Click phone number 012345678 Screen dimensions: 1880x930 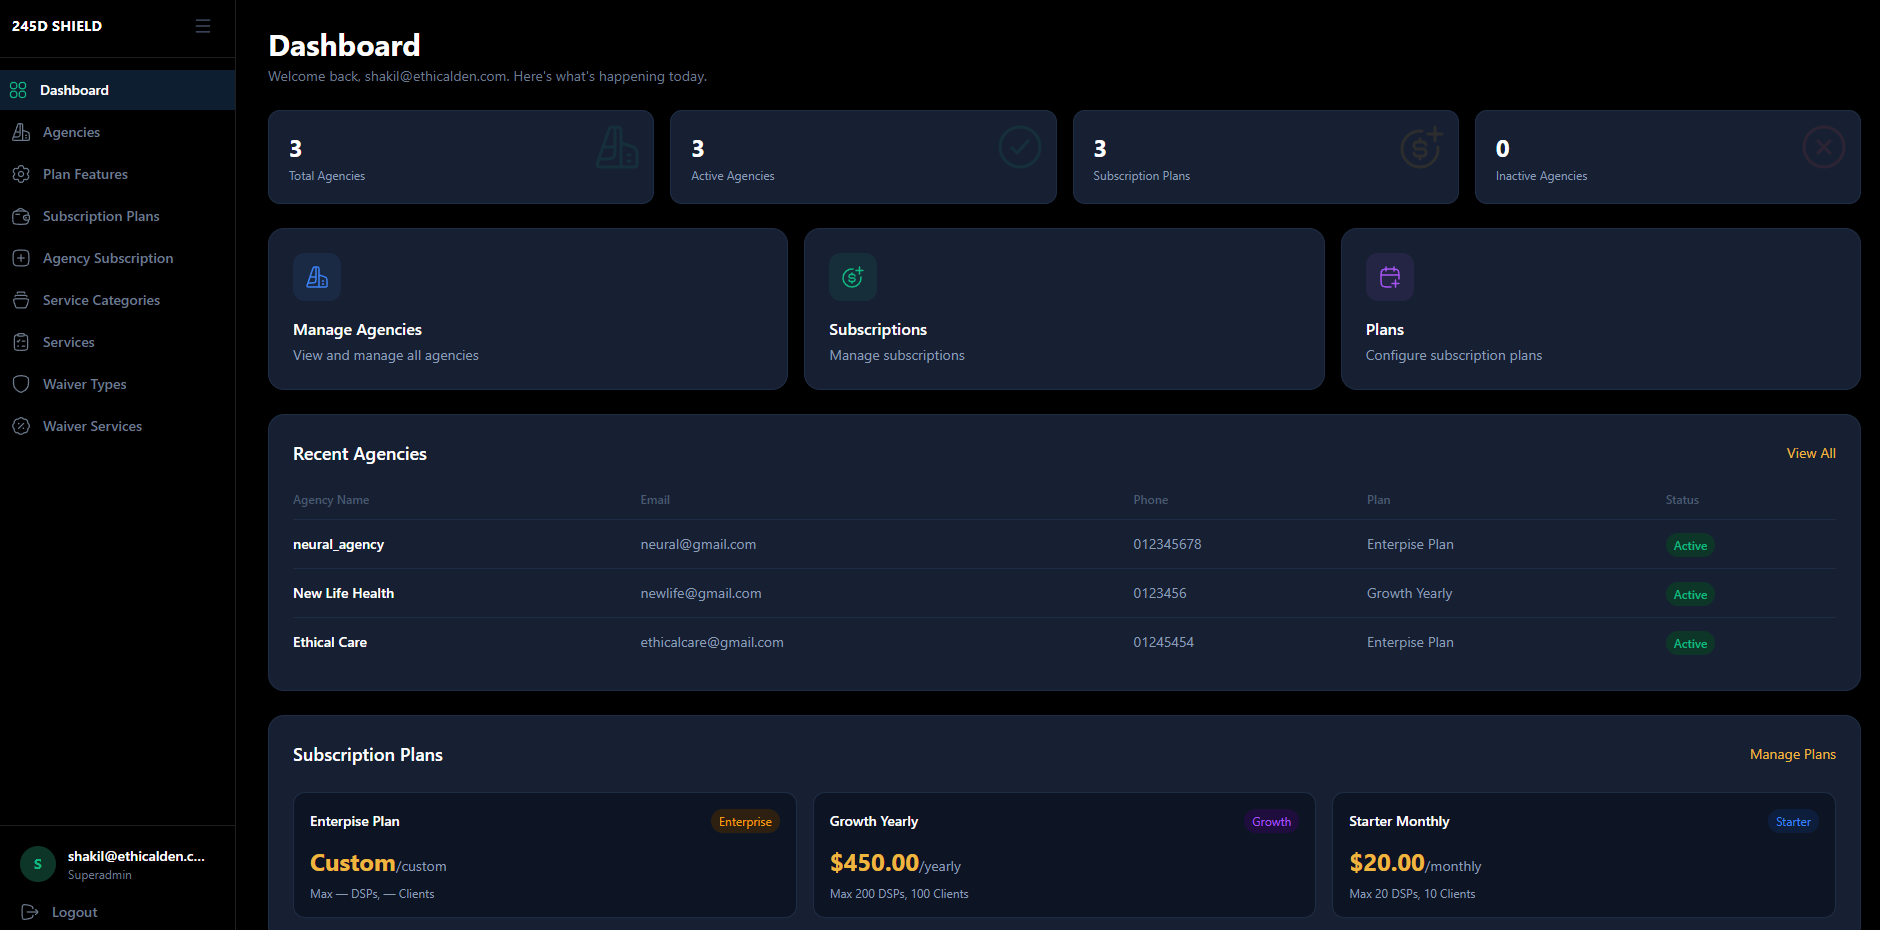pos(1167,545)
